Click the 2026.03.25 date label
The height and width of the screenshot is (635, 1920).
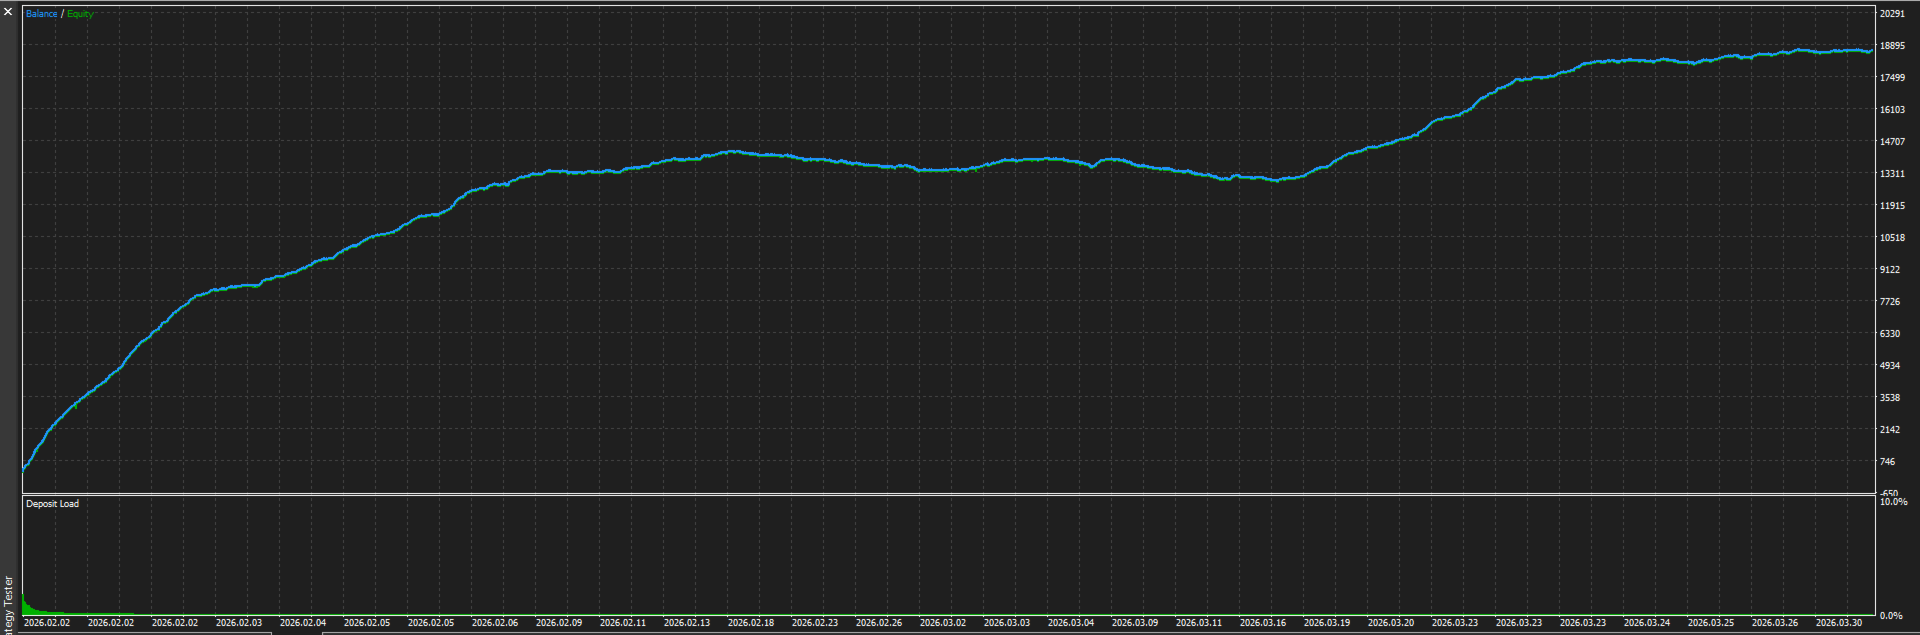tap(1711, 623)
